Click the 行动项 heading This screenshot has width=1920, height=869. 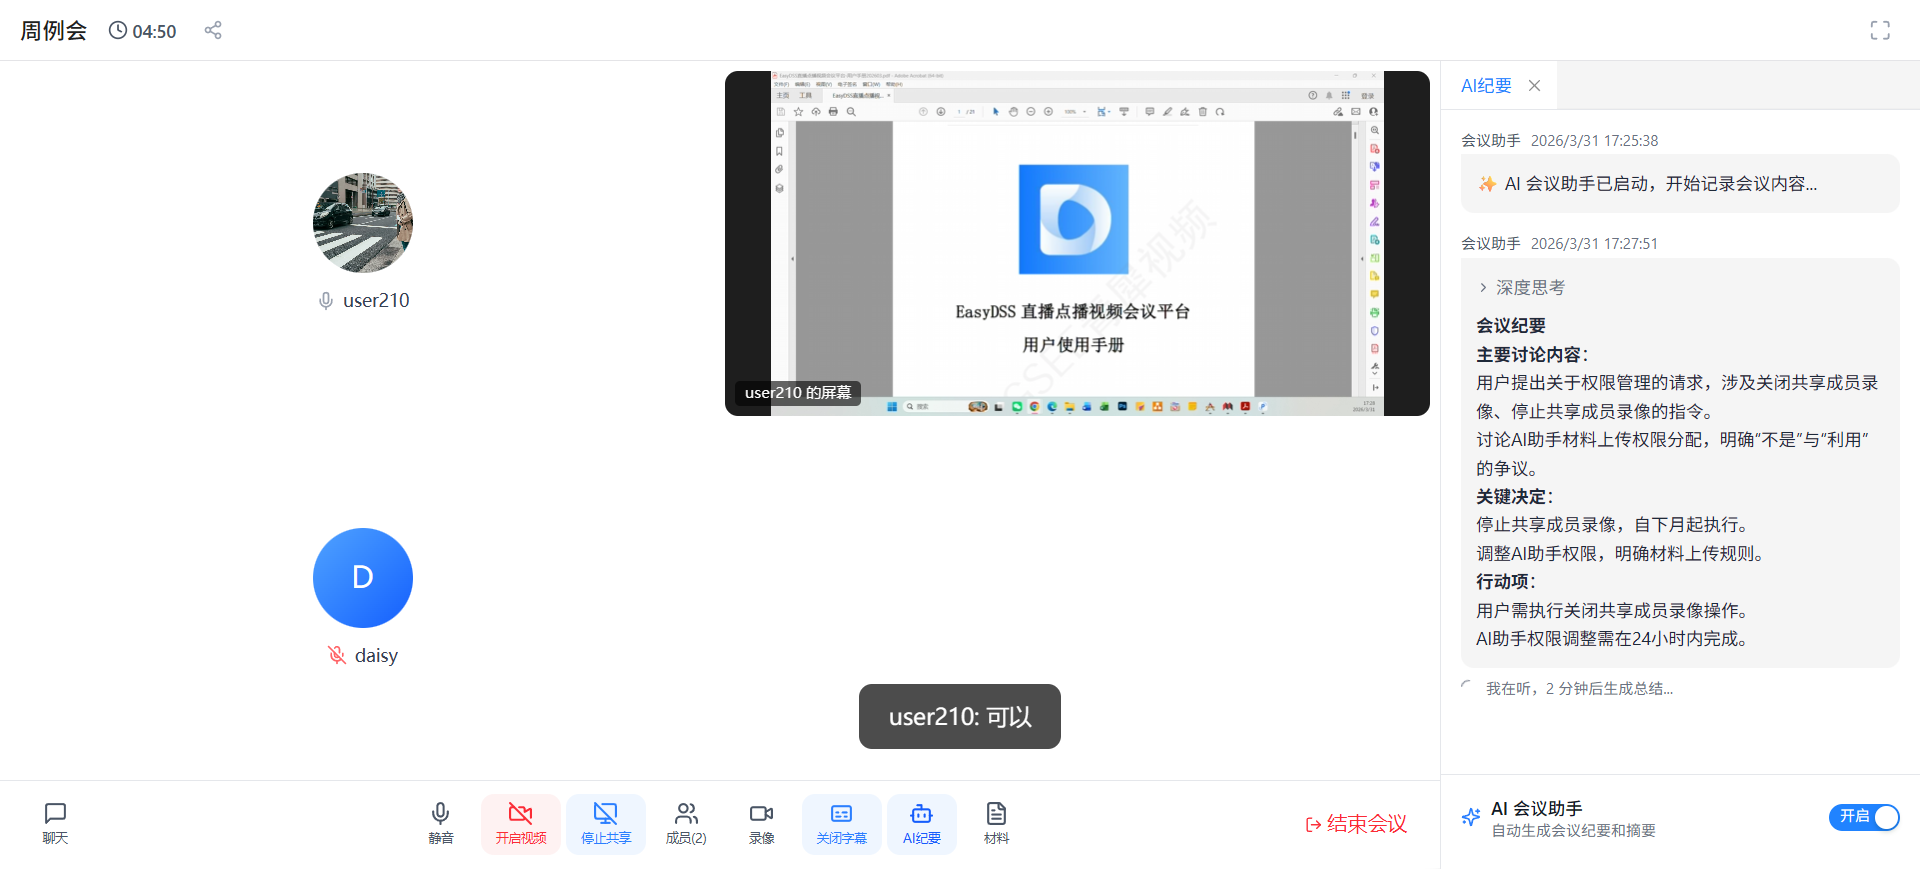[1506, 582]
